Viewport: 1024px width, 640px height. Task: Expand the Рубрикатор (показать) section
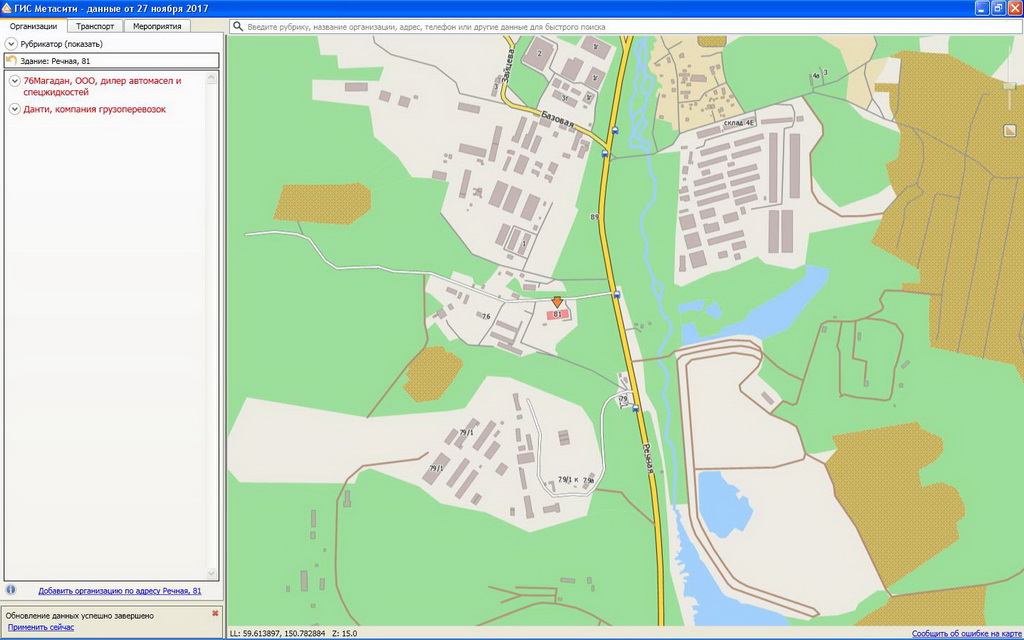click(11, 44)
